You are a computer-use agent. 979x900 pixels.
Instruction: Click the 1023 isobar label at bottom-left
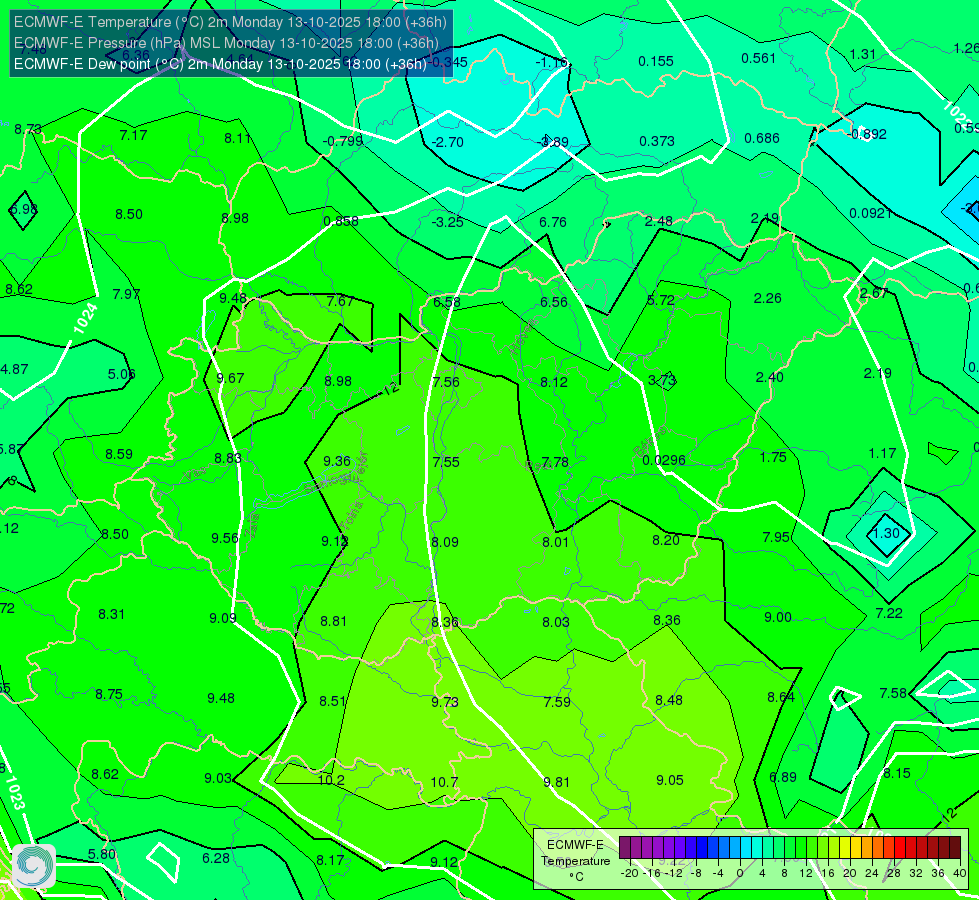point(15,793)
